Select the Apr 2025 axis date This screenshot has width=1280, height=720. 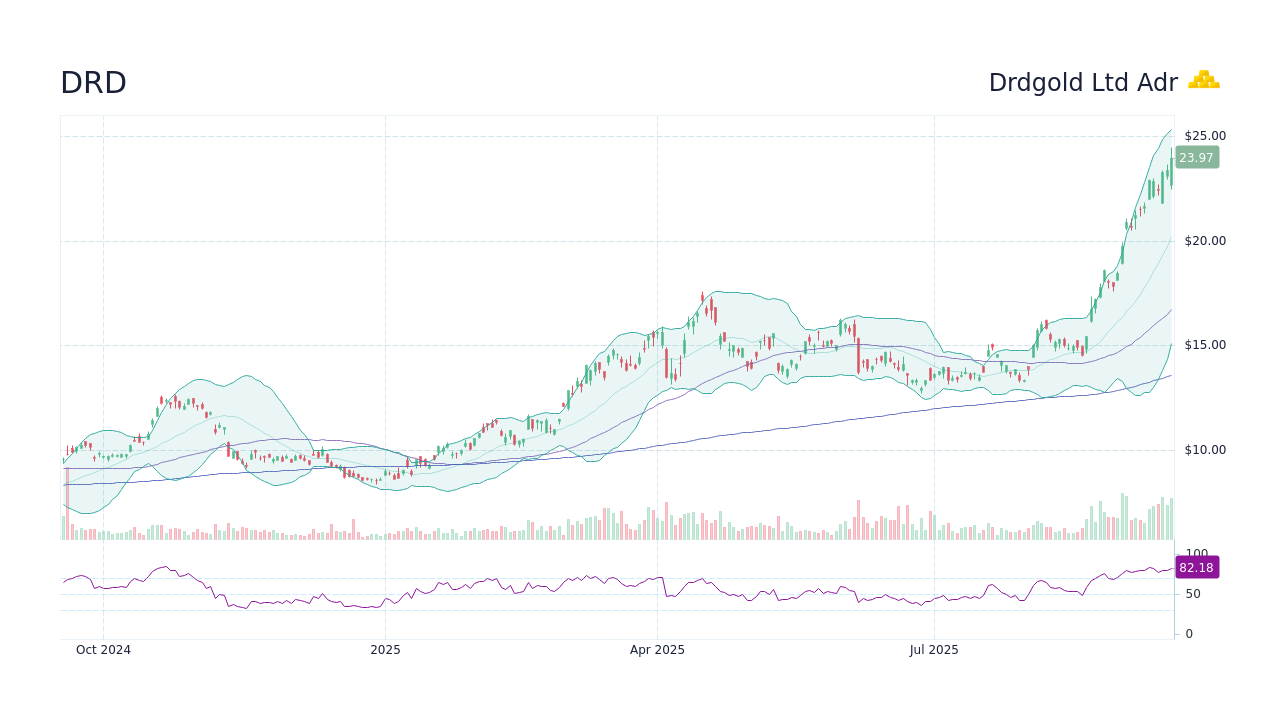click(x=658, y=649)
